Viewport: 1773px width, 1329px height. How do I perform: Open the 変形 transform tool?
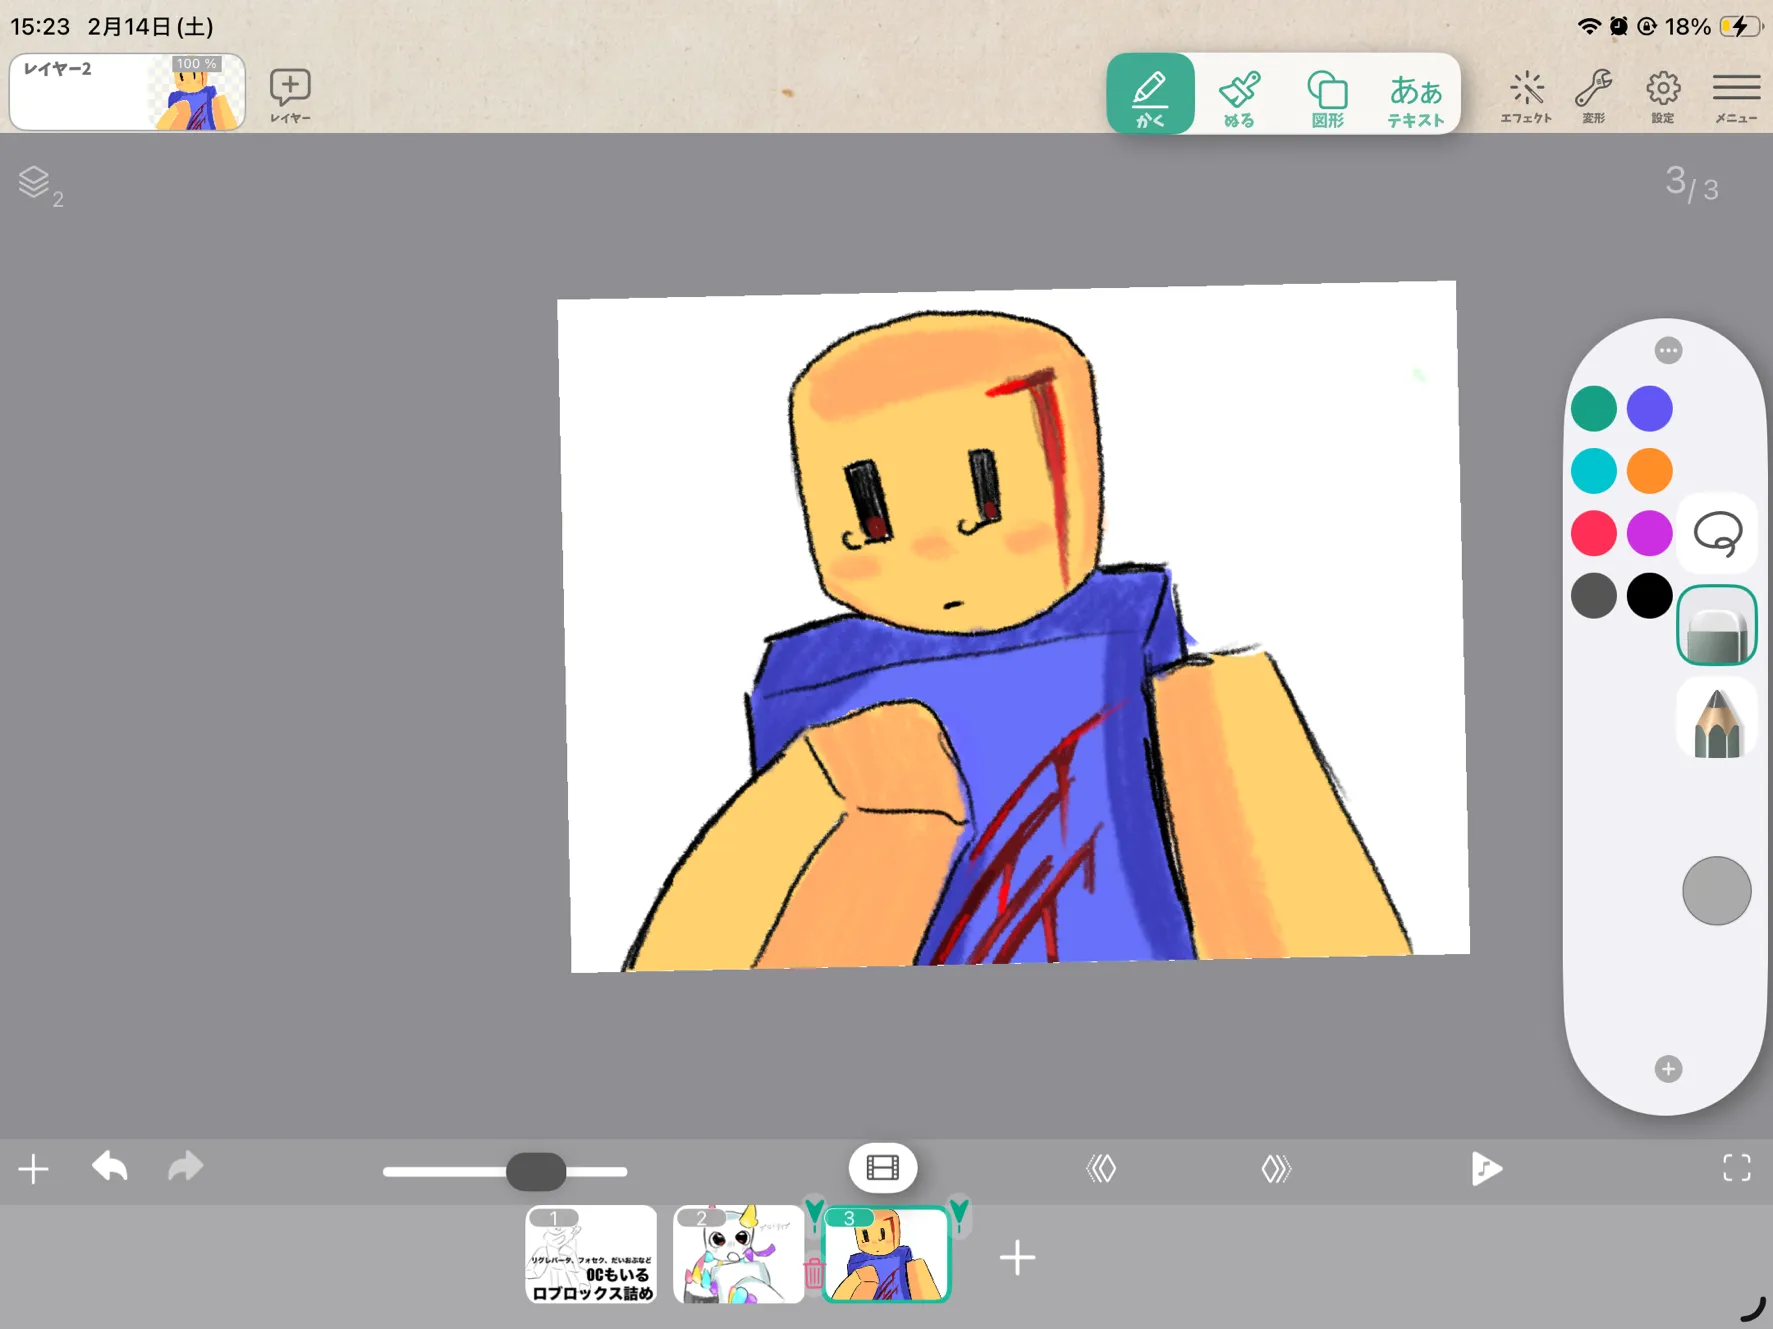coord(1593,96)
